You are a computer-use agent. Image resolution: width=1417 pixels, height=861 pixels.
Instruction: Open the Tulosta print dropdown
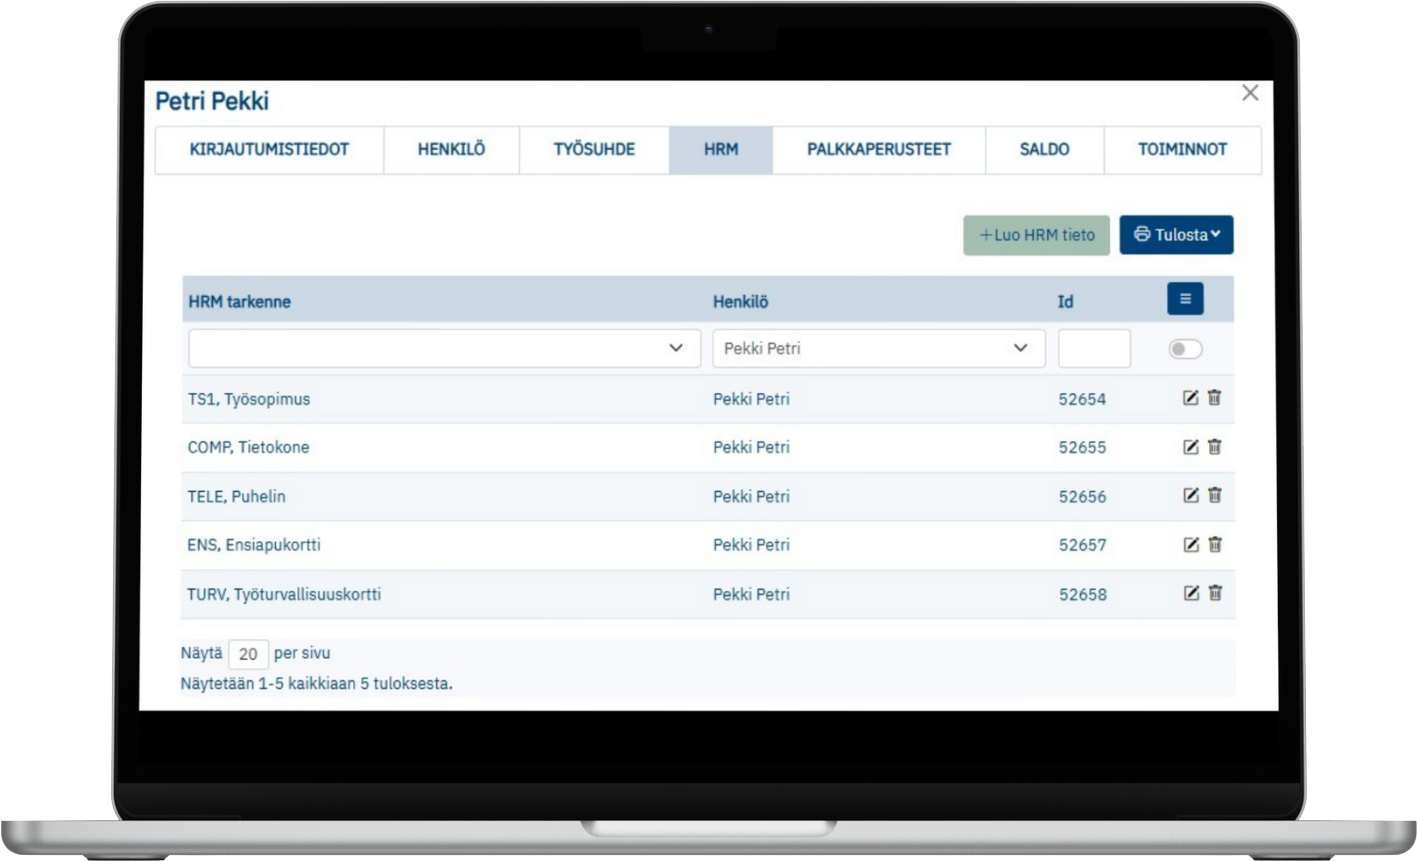(x=1176, y=235)
